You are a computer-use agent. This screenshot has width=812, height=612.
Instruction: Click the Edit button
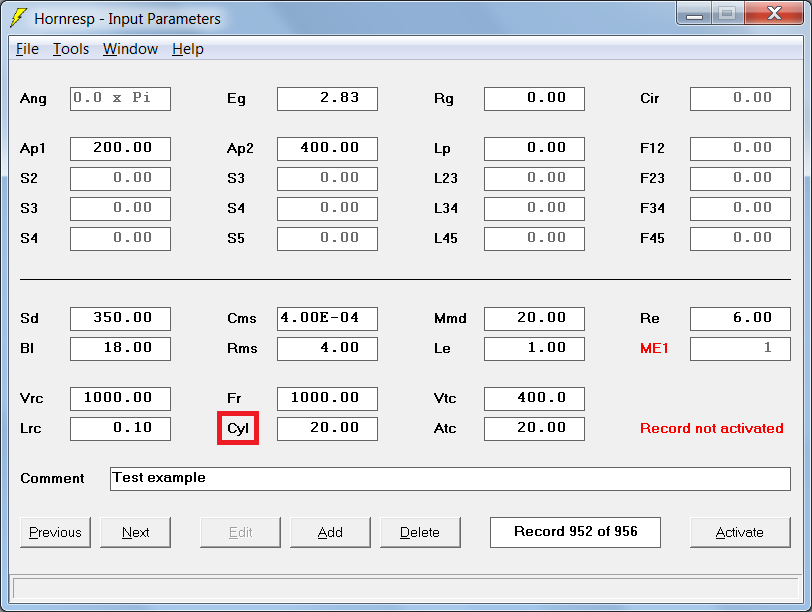tap(240, 532)
